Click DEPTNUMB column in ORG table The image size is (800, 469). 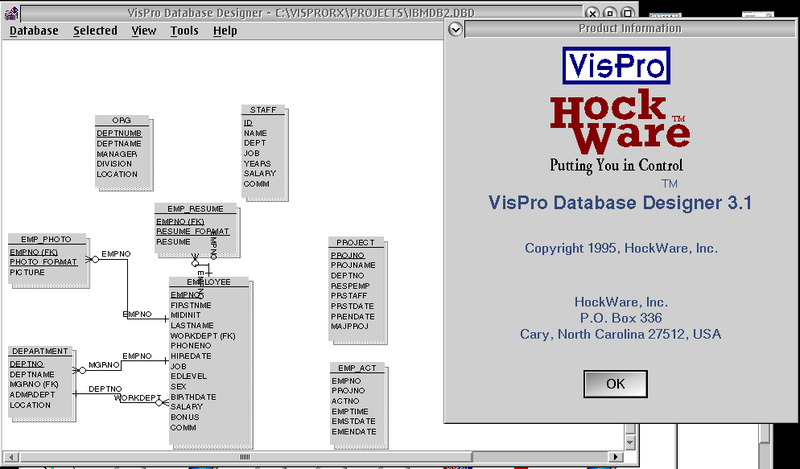(x=119, y=133)
